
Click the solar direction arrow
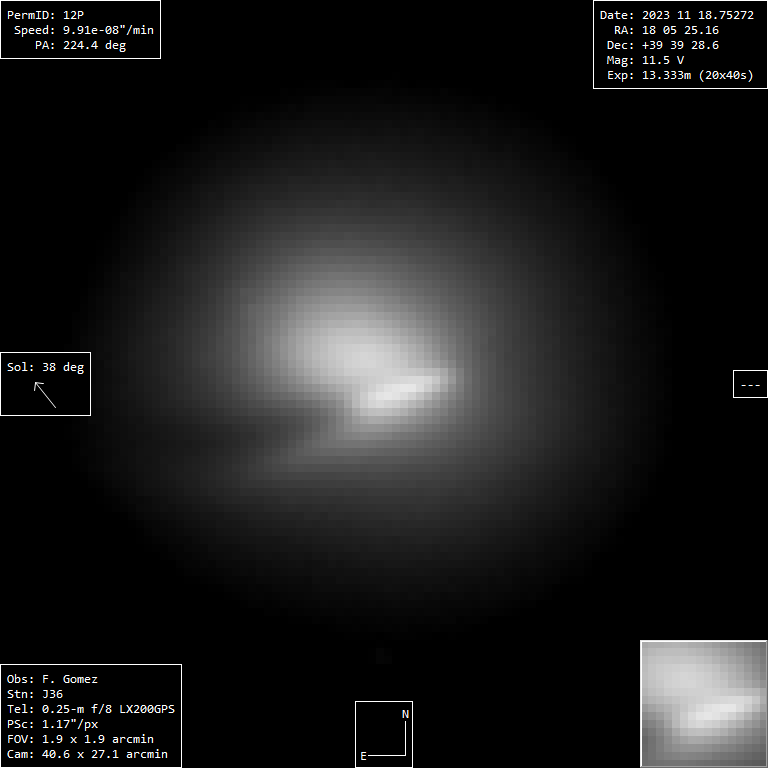click(x=45, y=395)
